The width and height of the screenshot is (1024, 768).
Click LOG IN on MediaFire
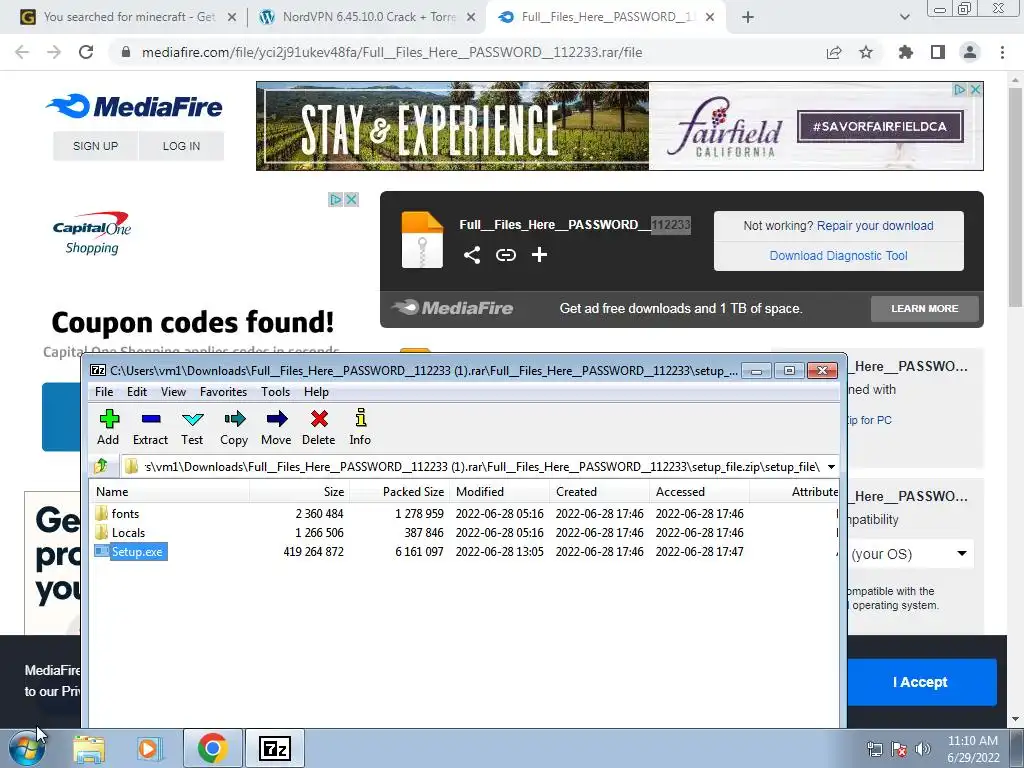coord(182,146)
